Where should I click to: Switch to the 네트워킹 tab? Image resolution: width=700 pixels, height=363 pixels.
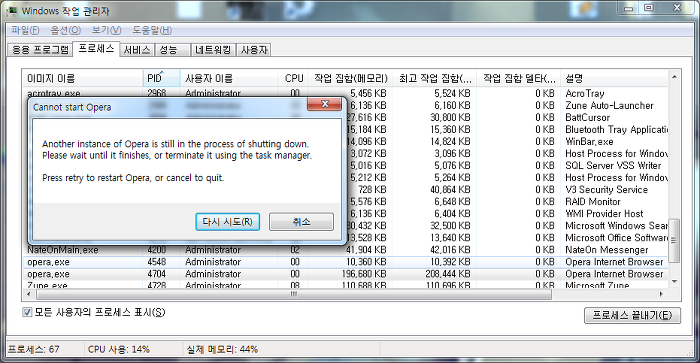pyautogui.click(x=213, y=50)
